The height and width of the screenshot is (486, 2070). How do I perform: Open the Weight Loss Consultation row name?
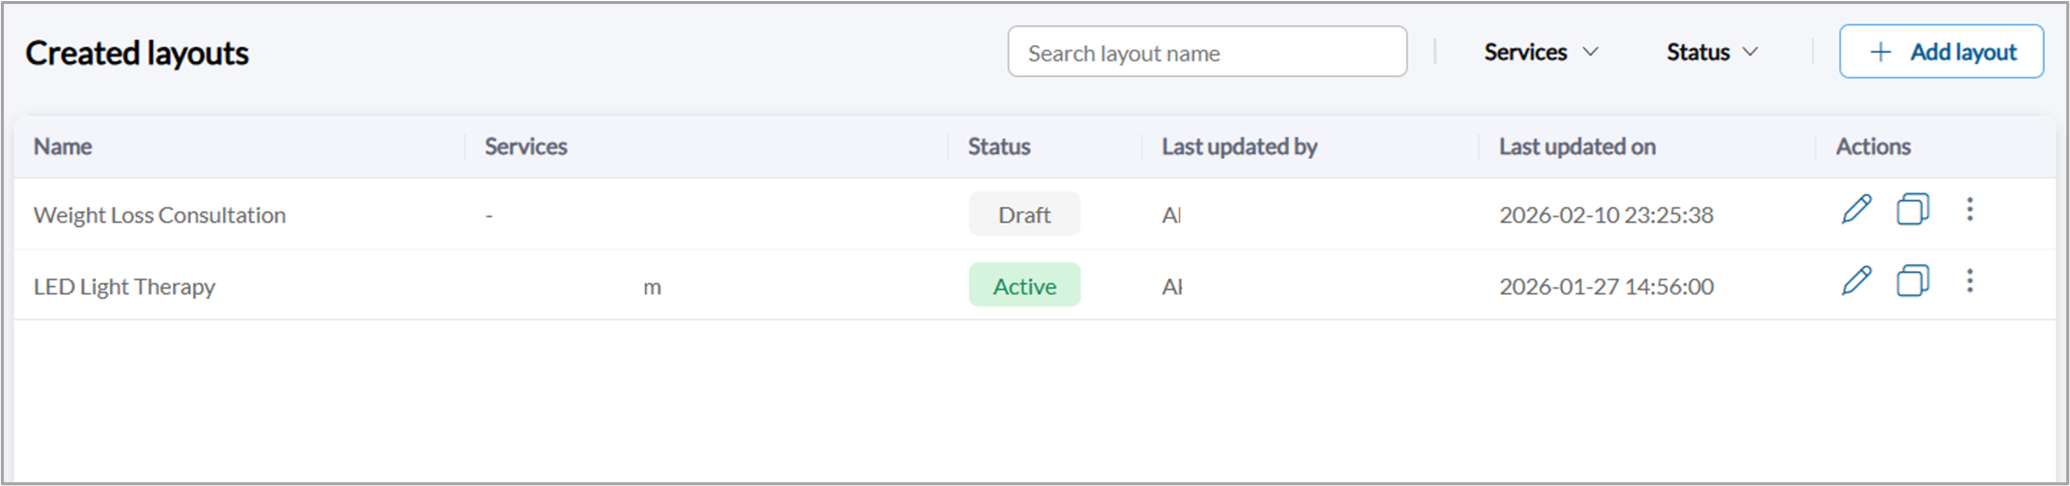[x=160, y=215]
